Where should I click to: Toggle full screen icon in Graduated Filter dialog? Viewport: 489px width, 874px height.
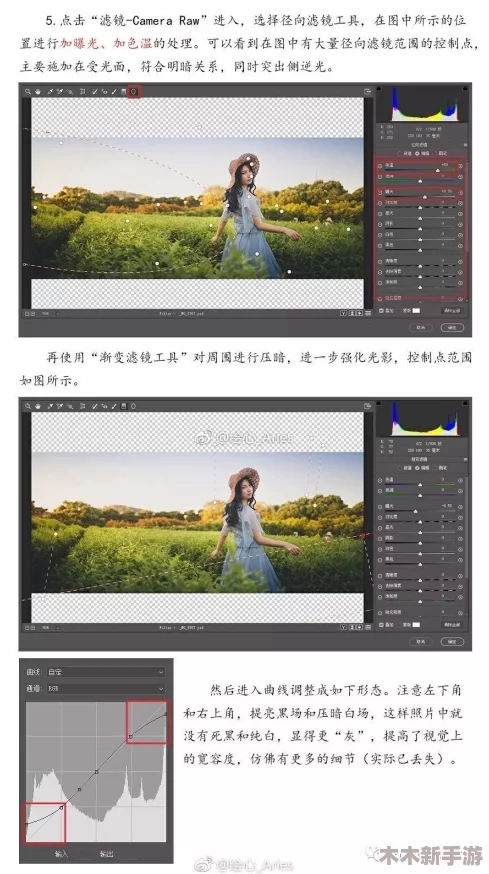(x=368, y=406)
